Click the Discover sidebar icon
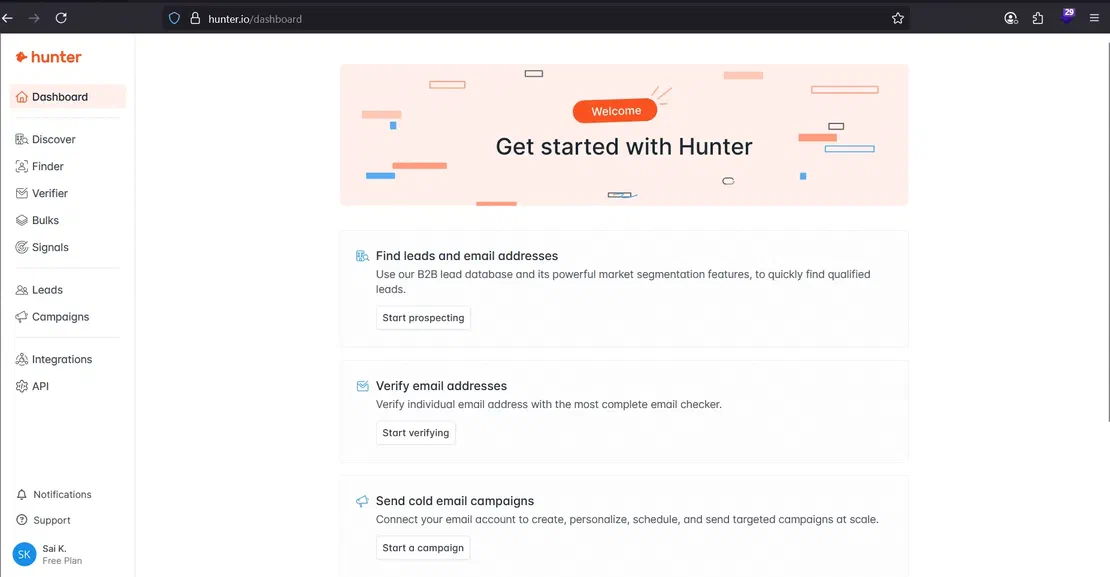Viewport: 1110px width, 577px height. 22,139
